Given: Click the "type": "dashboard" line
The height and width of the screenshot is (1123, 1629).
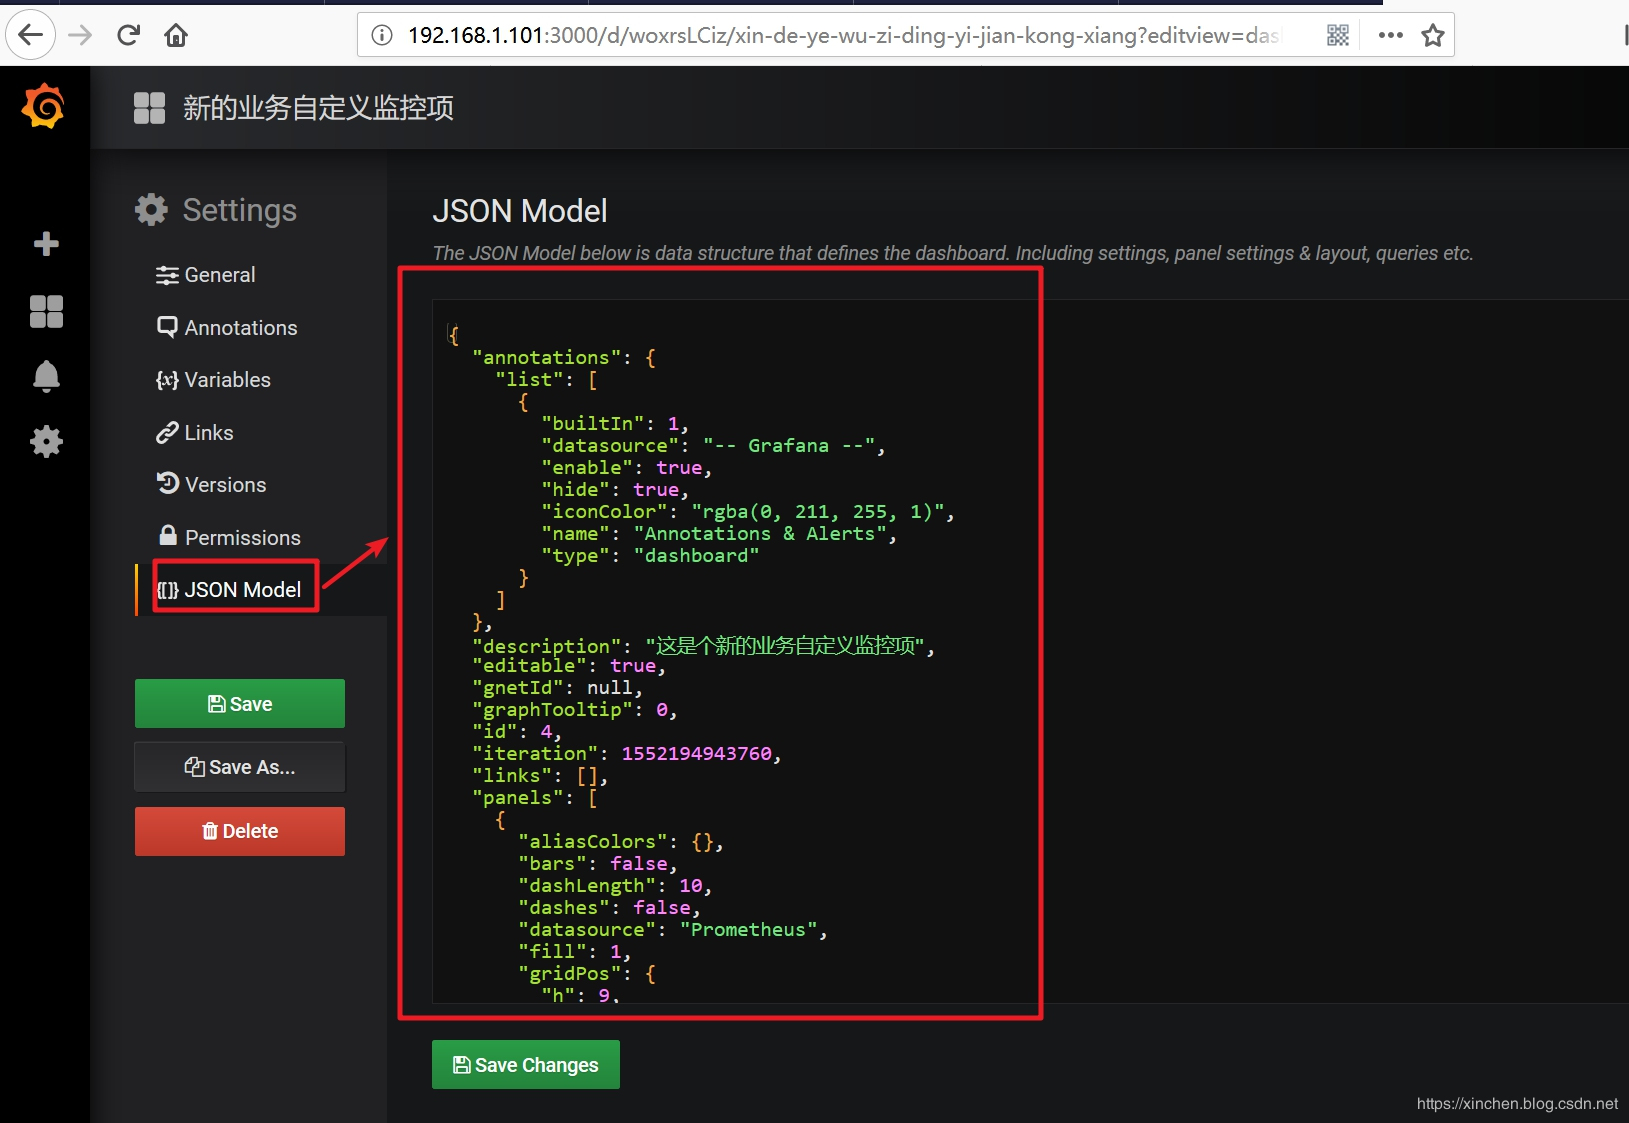Looking at the screenshot, I should [651, 555].
